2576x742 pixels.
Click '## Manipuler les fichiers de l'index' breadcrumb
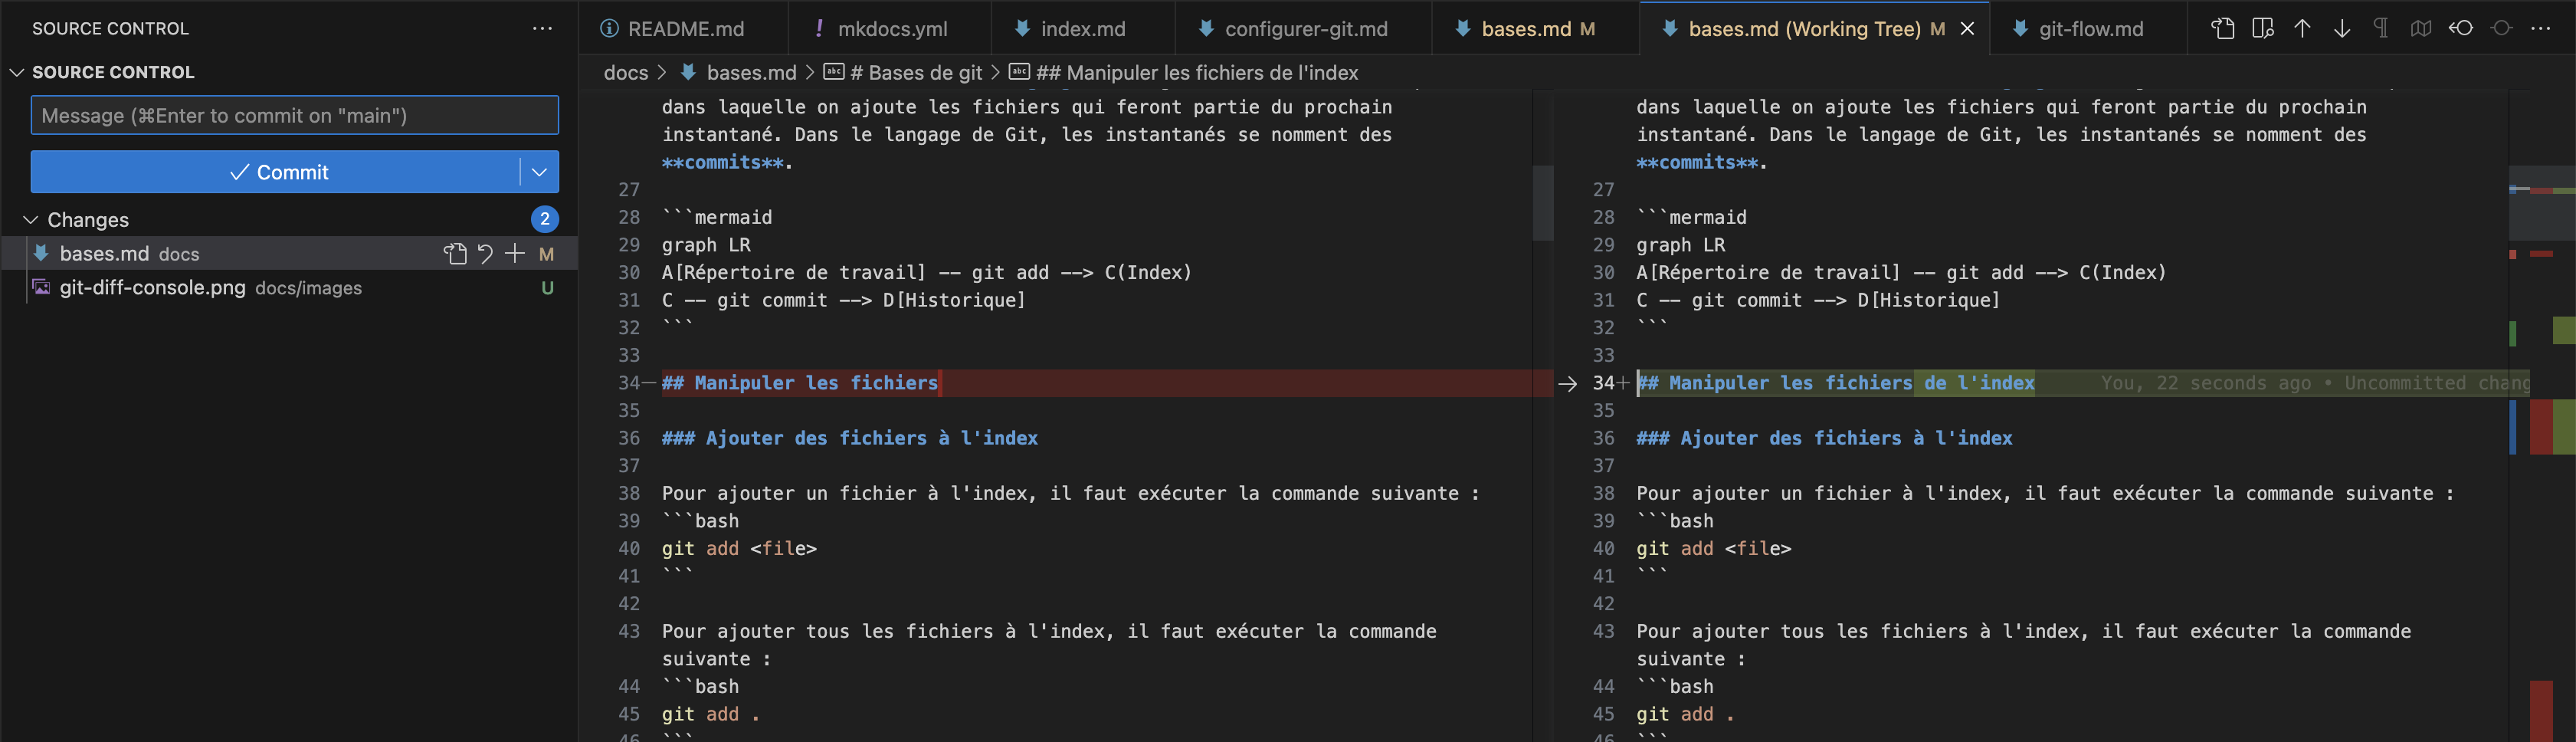click(x=1196, y=72)
